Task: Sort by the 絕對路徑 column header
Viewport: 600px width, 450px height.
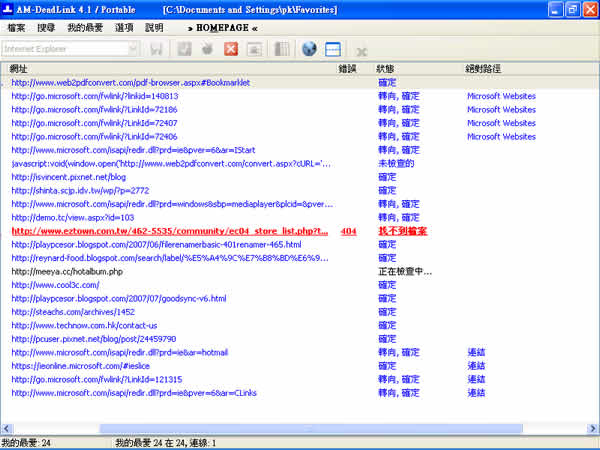Action: pos(485,69)
